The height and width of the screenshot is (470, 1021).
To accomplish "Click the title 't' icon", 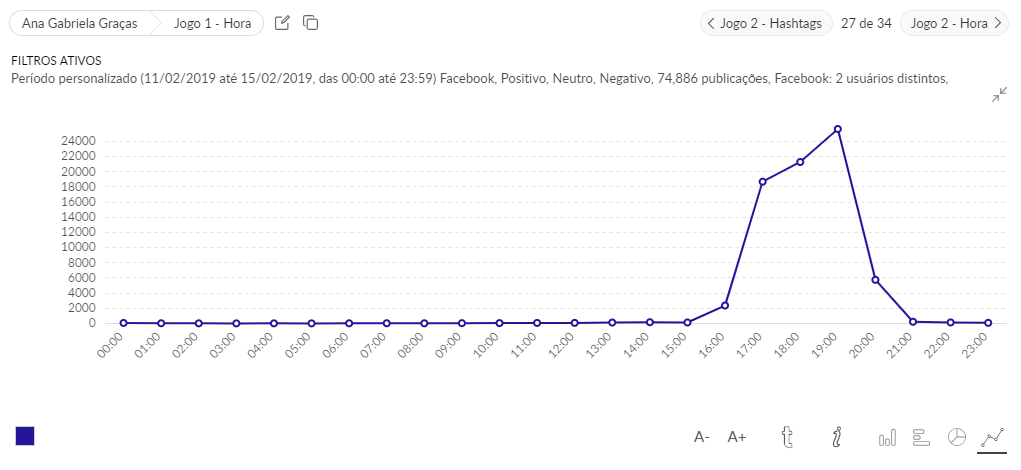I will (787, 436).
